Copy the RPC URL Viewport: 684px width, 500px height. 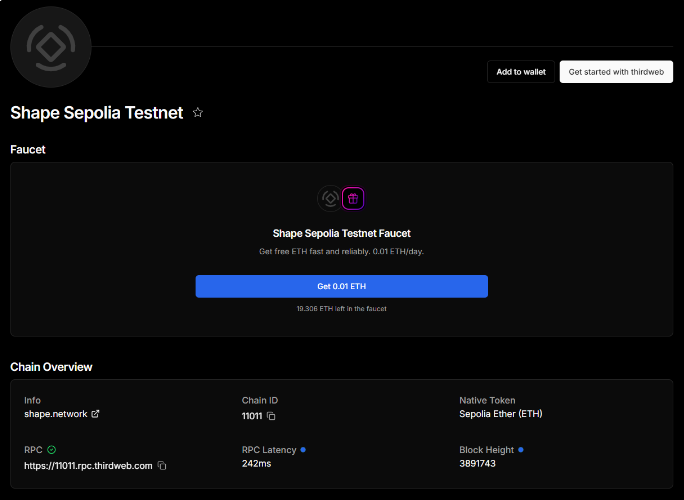162,466
